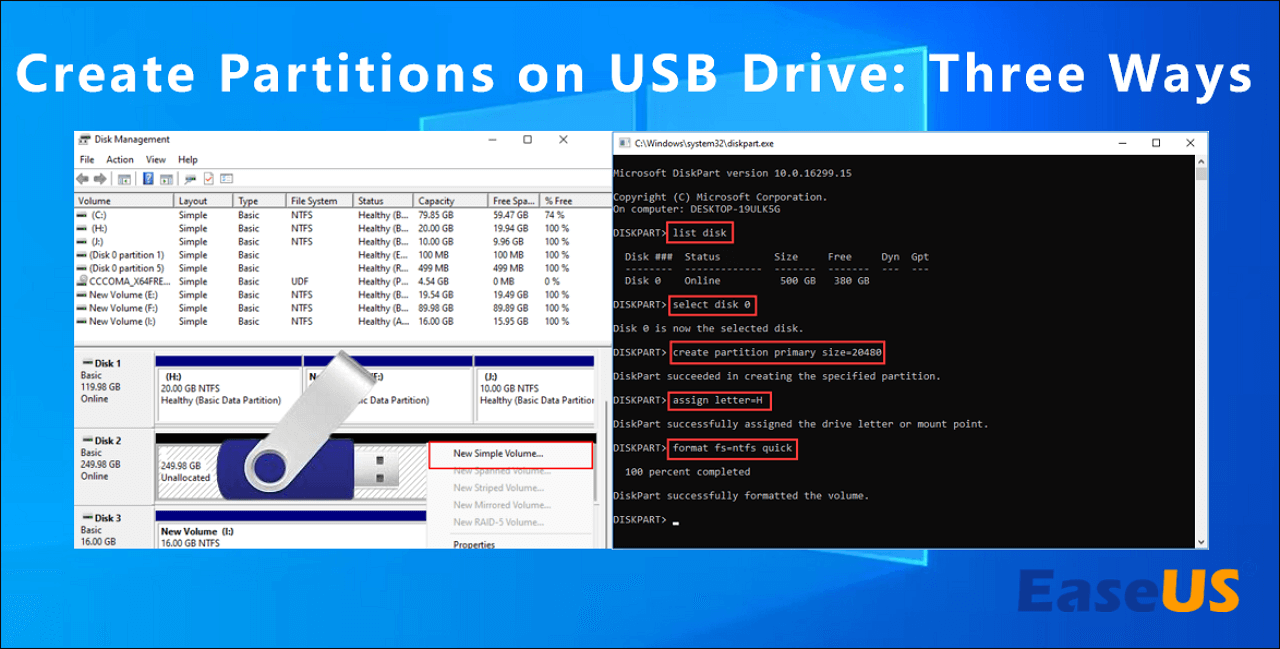This screenshot has width=1280, height=649.
Task: Open the Help menu
Action: click(188, 159)
